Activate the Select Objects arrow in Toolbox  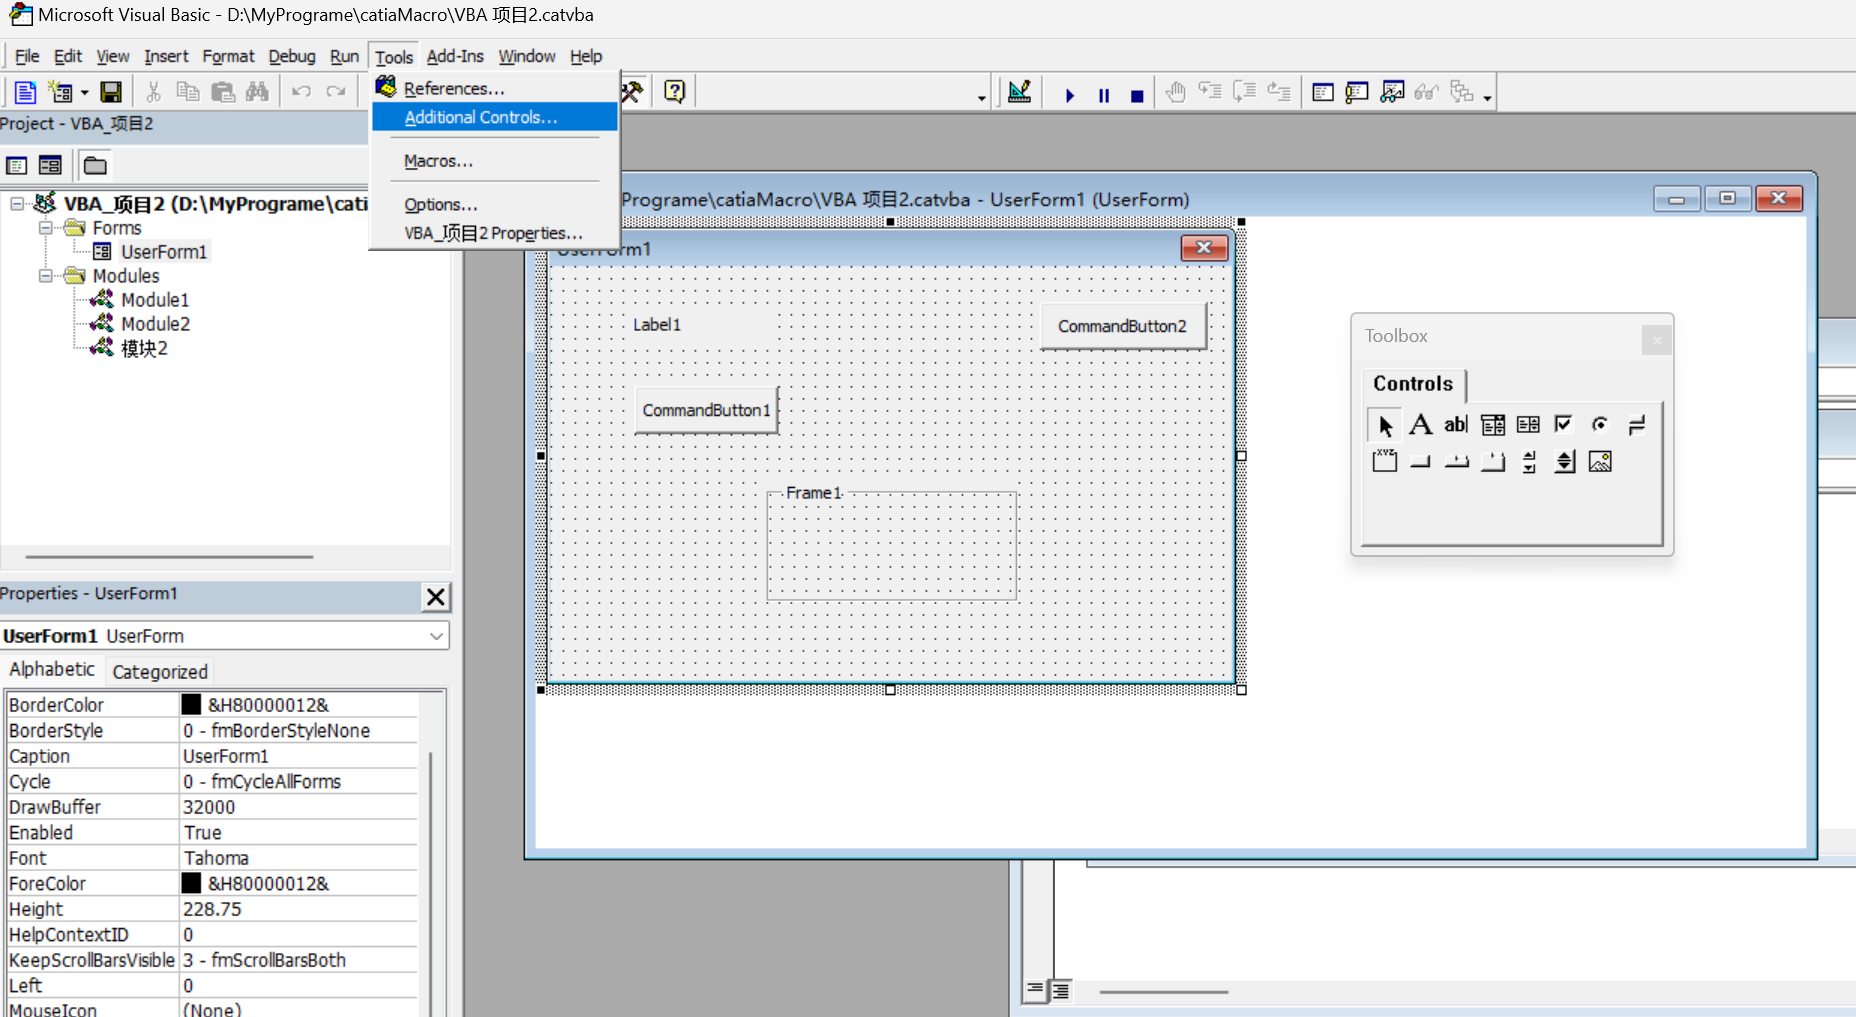[1384, 425]
